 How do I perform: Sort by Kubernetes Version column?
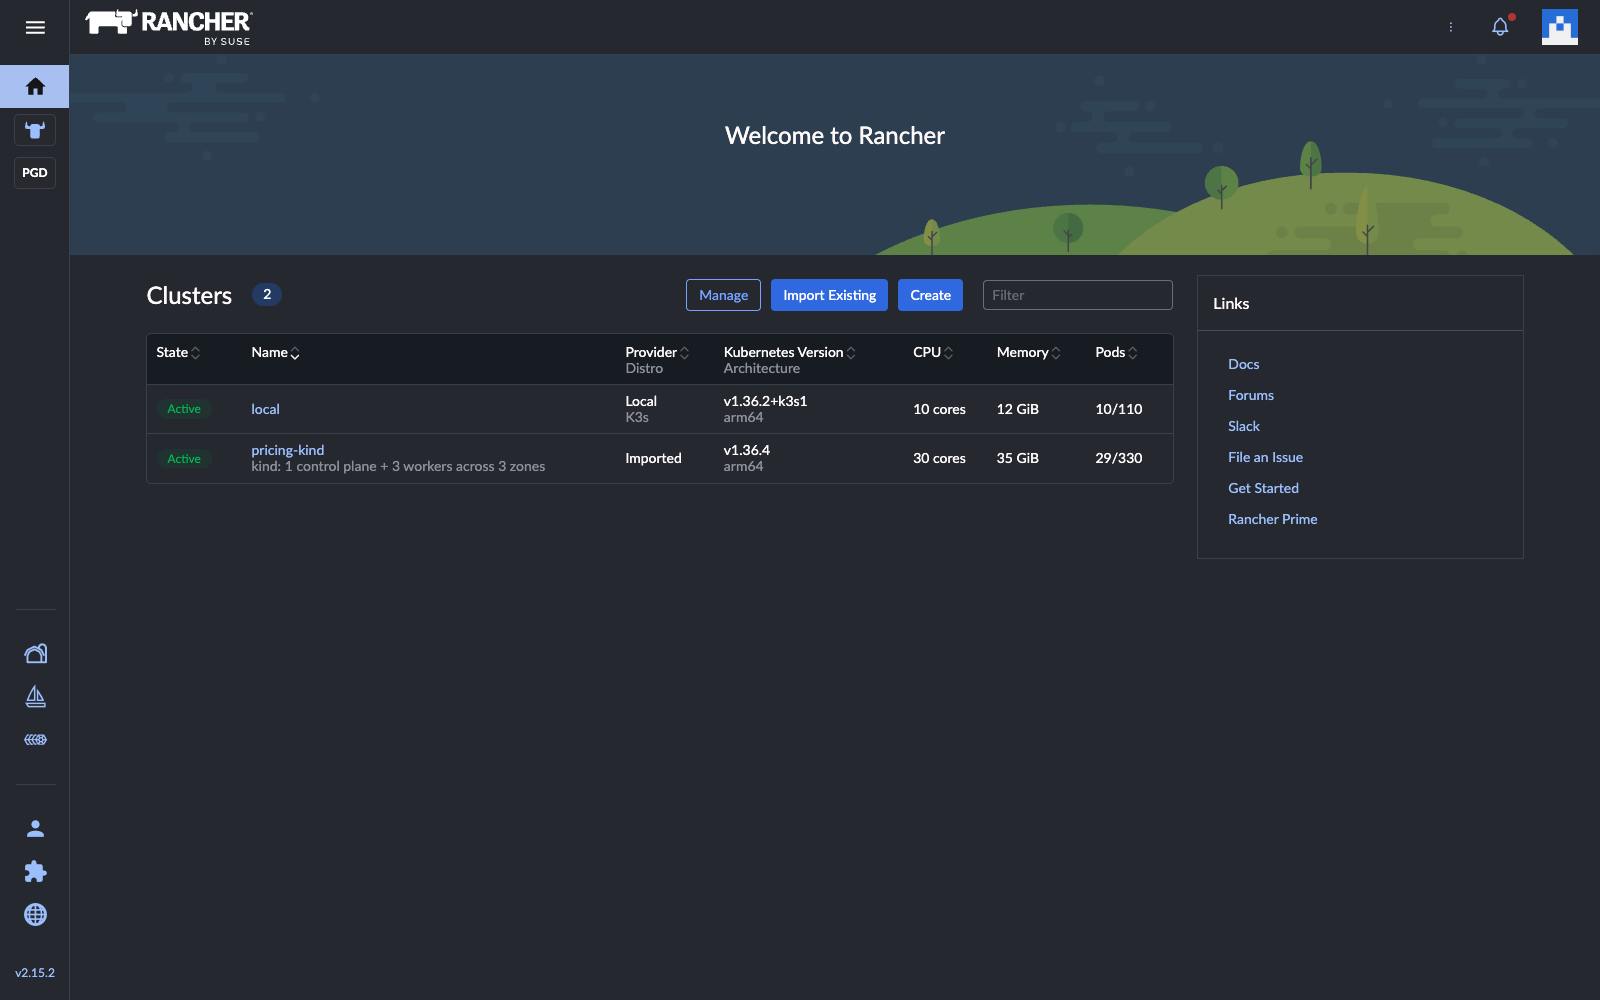789,352
